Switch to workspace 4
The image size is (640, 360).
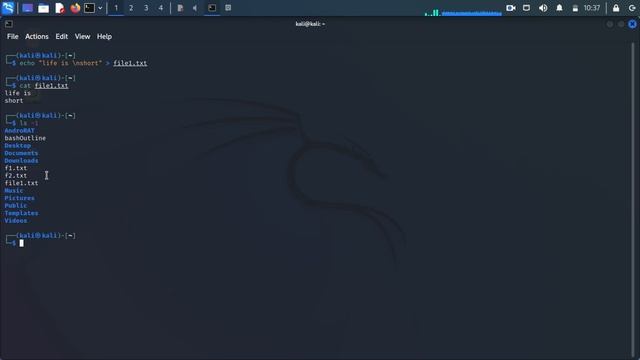click(x=161, y=8)
